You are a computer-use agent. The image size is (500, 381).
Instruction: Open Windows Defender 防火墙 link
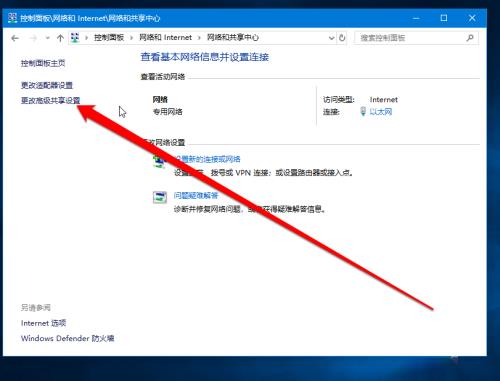tap(67, 338)
